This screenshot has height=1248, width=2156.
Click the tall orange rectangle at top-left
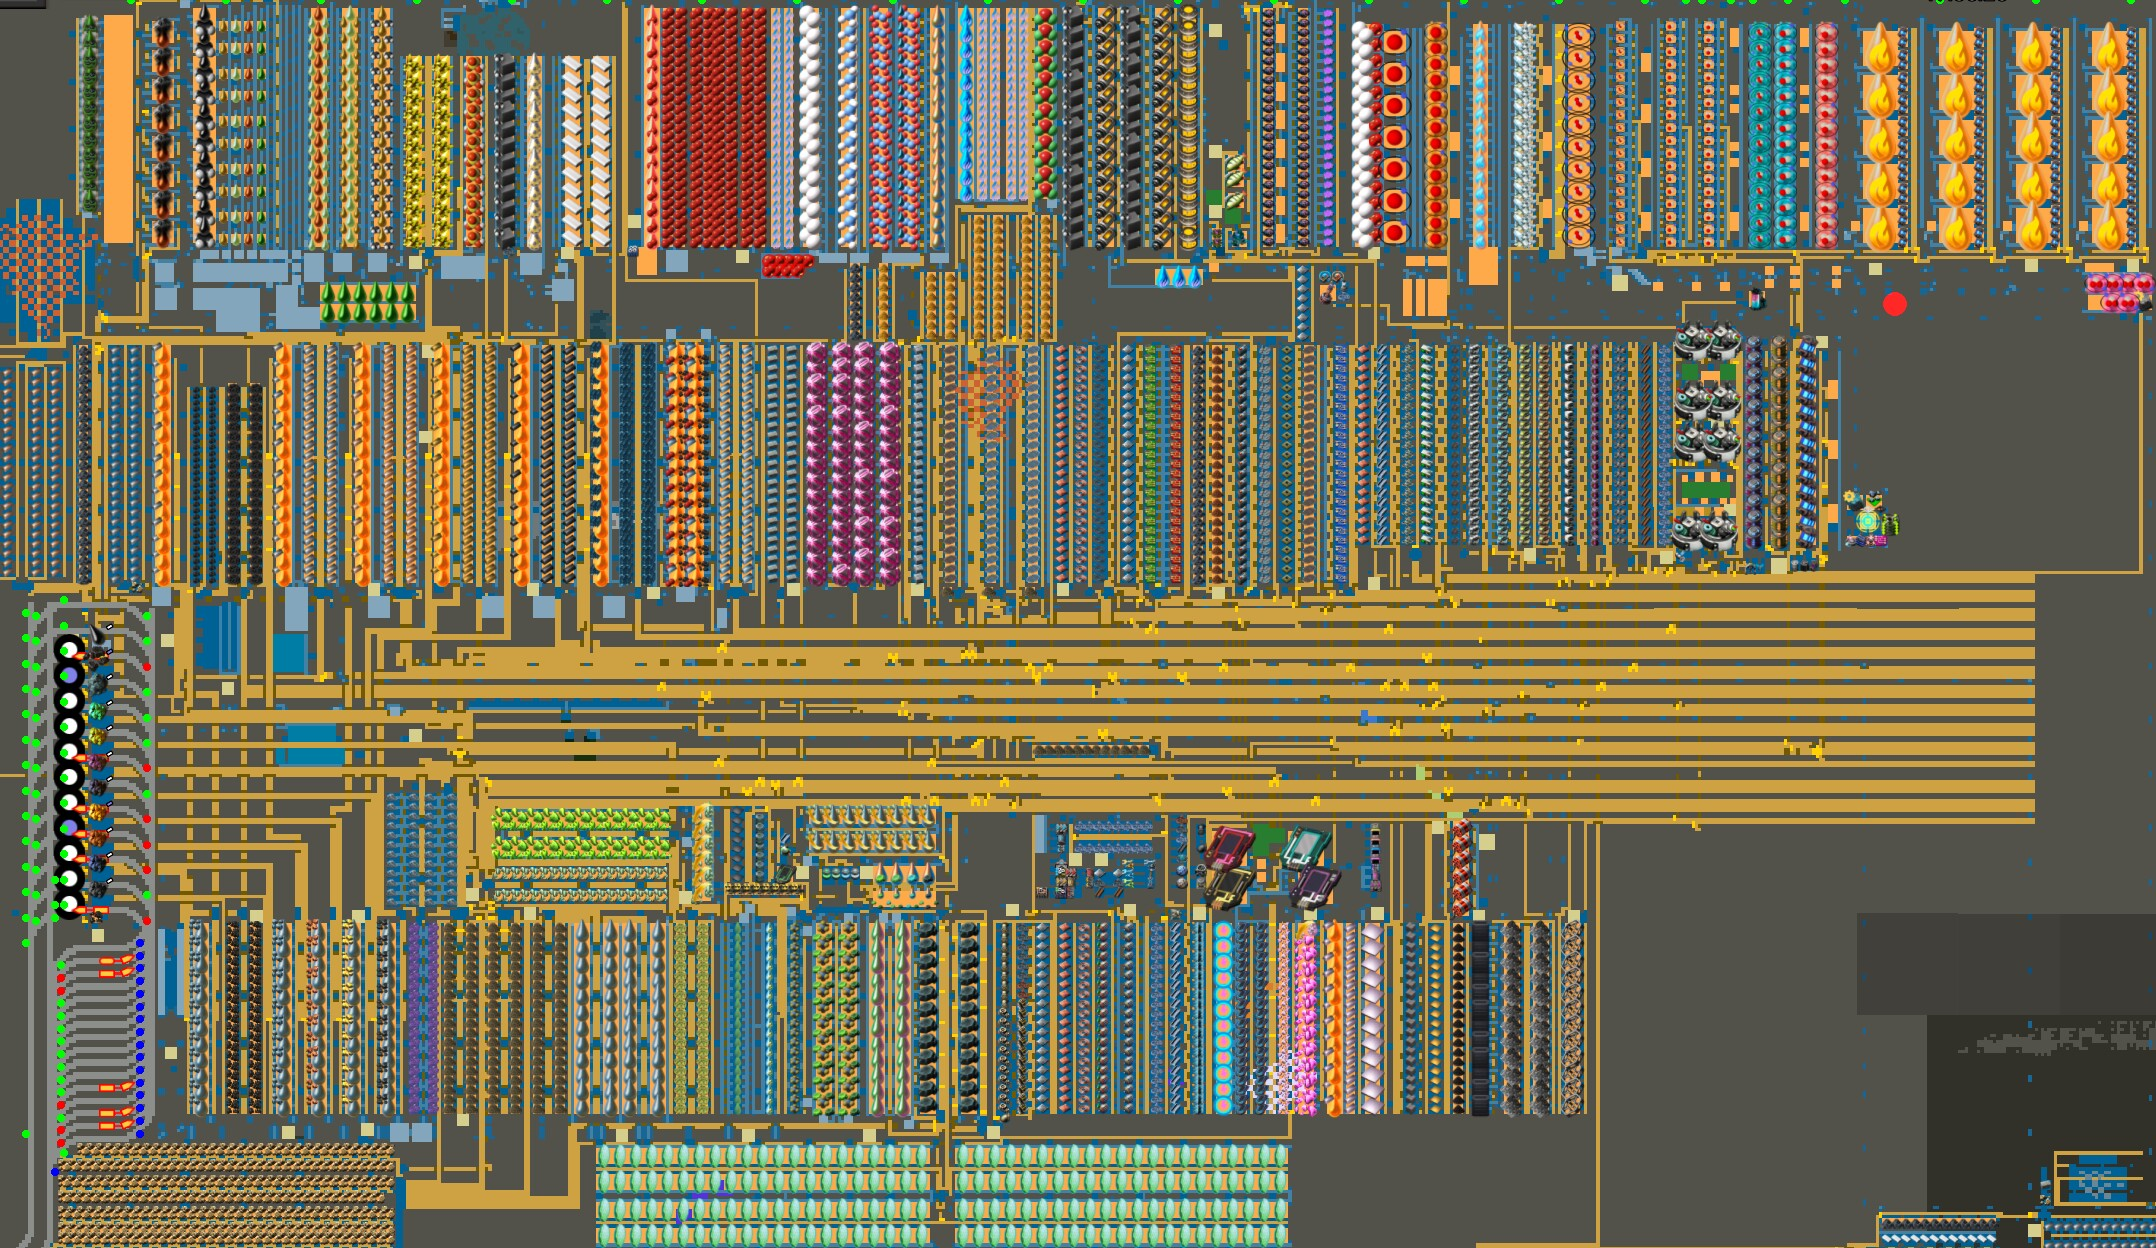118,128
